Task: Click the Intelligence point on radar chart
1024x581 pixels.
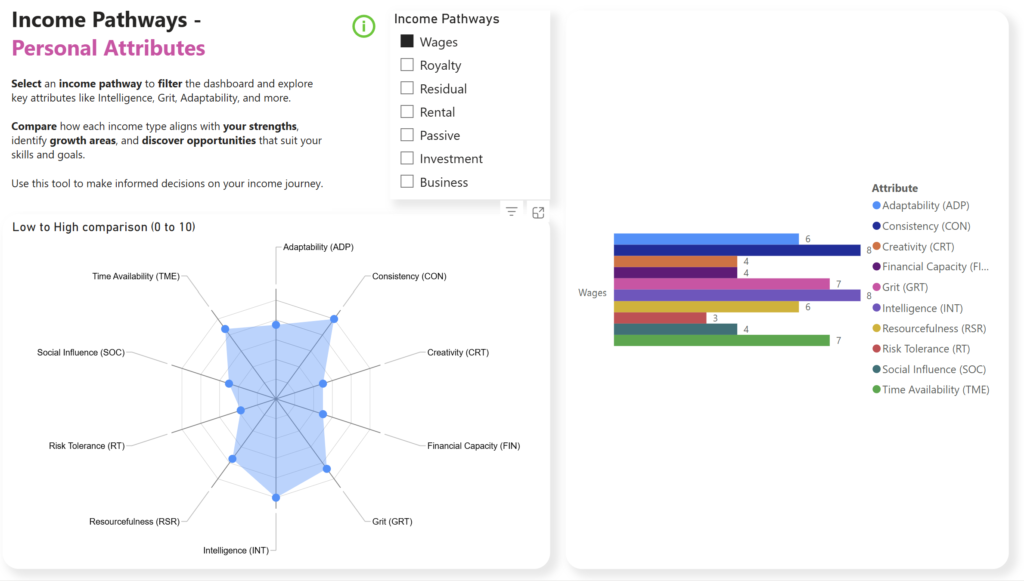Action: 276,497
